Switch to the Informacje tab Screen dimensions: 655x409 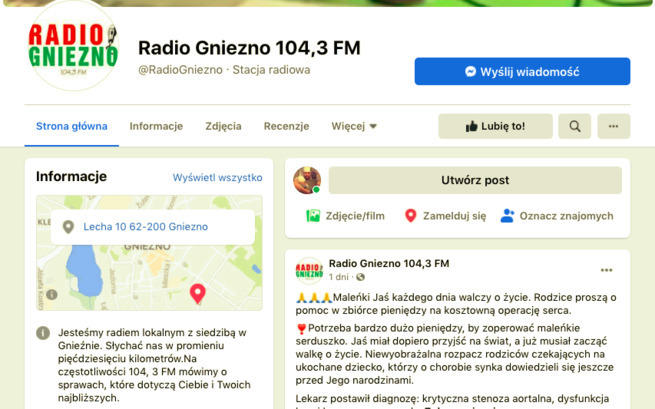click(x=156, y=126)
